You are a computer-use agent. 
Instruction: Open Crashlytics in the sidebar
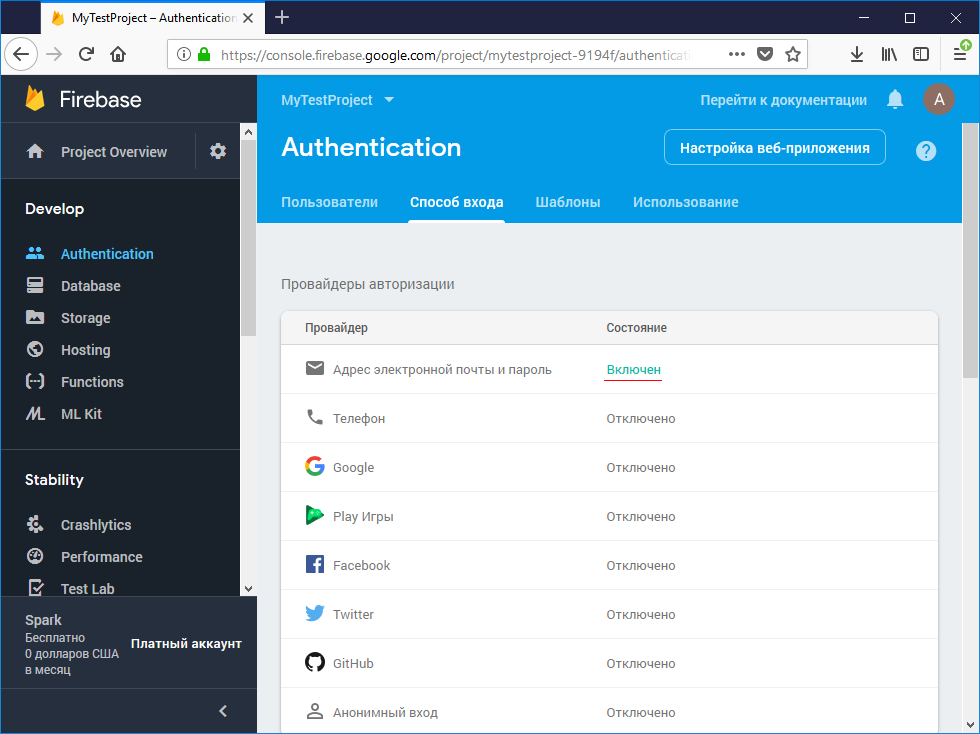[95, 525]
